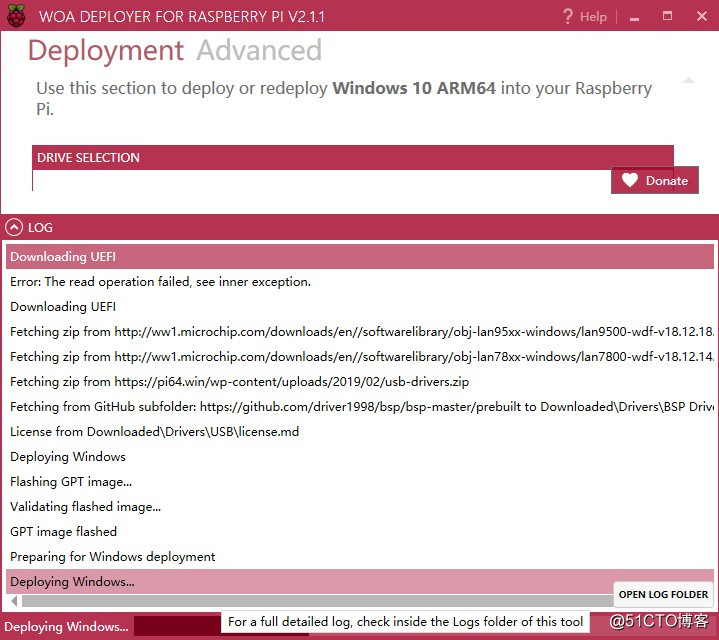The image size is (719, 640).
Task: Click the faint scroll-up arrow near description
Action: [x=688, y=81]
